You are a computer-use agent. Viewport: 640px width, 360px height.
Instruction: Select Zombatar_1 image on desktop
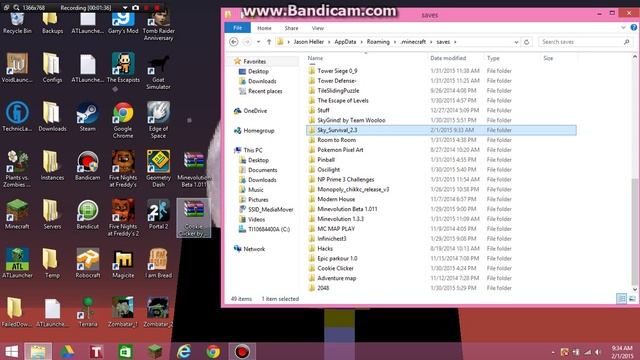(123, 312)
